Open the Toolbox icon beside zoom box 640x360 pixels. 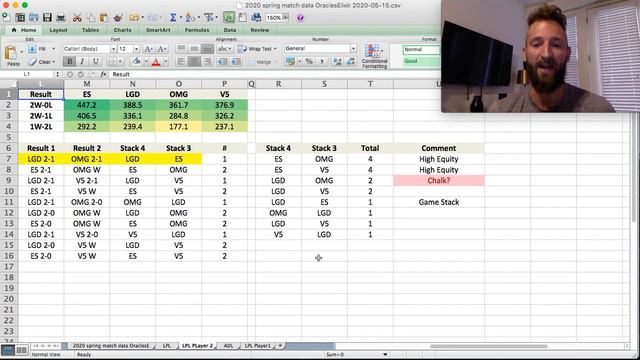(x=256, y=17)
